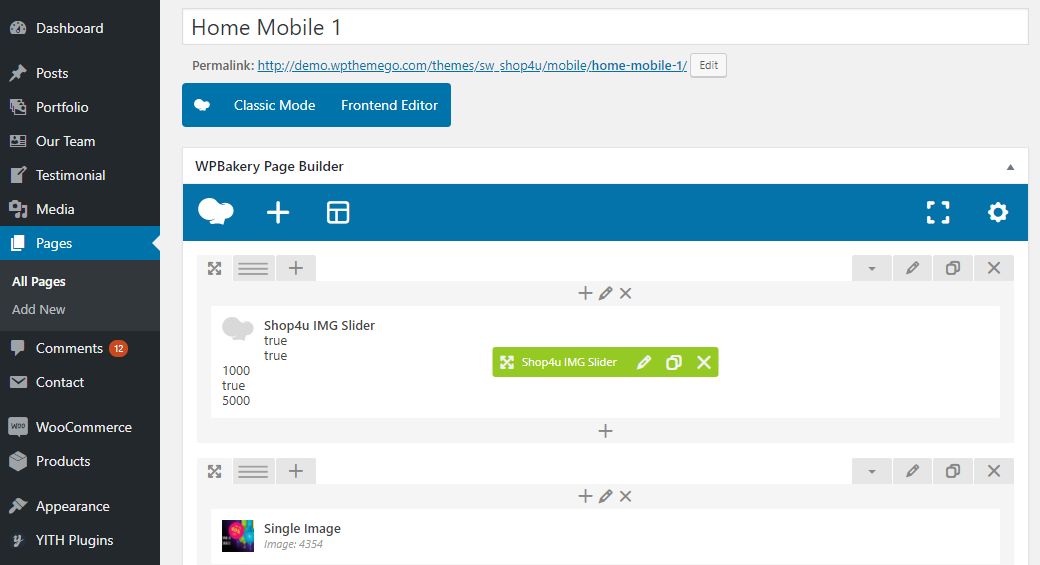This screenshot has width=1040, height=565.
Task: Select the Shop4u IMG Slider title text
Action: [x=319, y=325]
